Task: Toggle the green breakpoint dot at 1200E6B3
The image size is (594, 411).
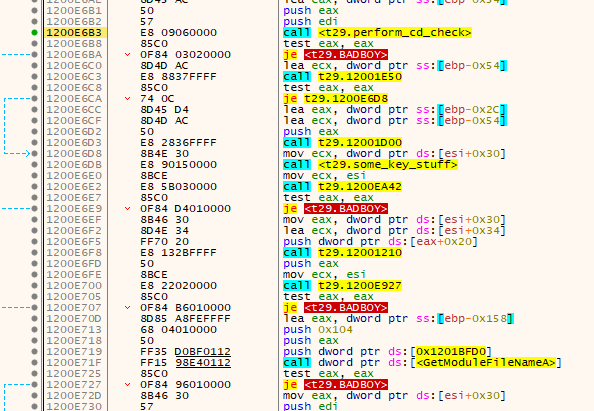Action: tap(34, 33)
